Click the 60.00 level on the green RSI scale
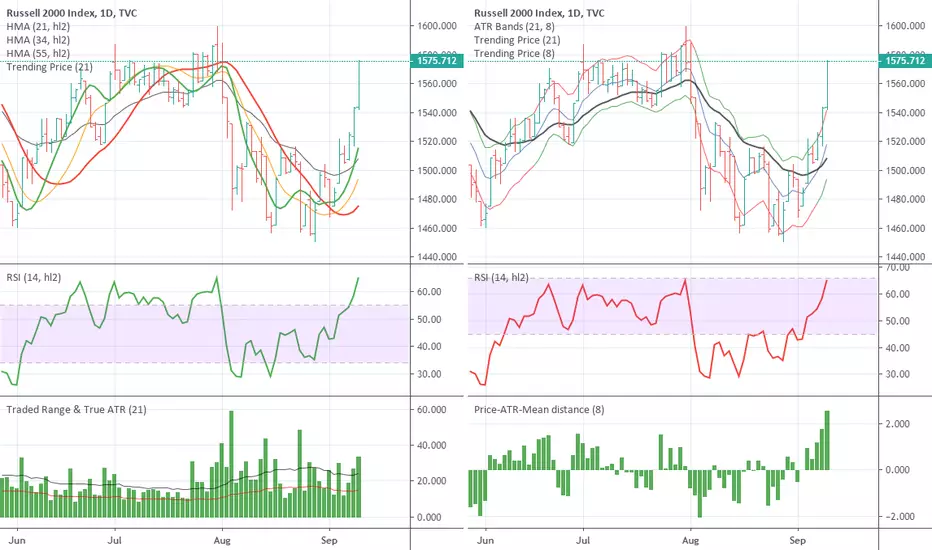The image size is (932, 550). point(429,291)
